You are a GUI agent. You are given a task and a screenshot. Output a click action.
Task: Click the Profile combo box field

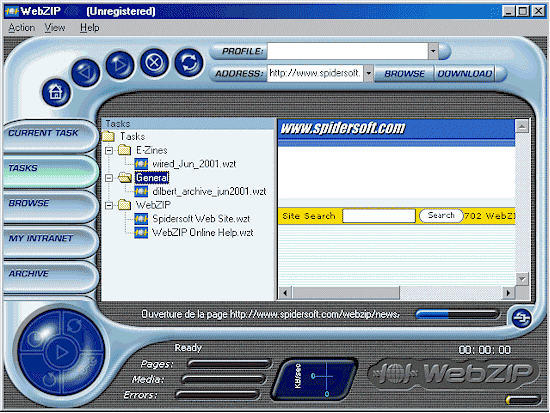pyautogui.click(x=348, y=51)
